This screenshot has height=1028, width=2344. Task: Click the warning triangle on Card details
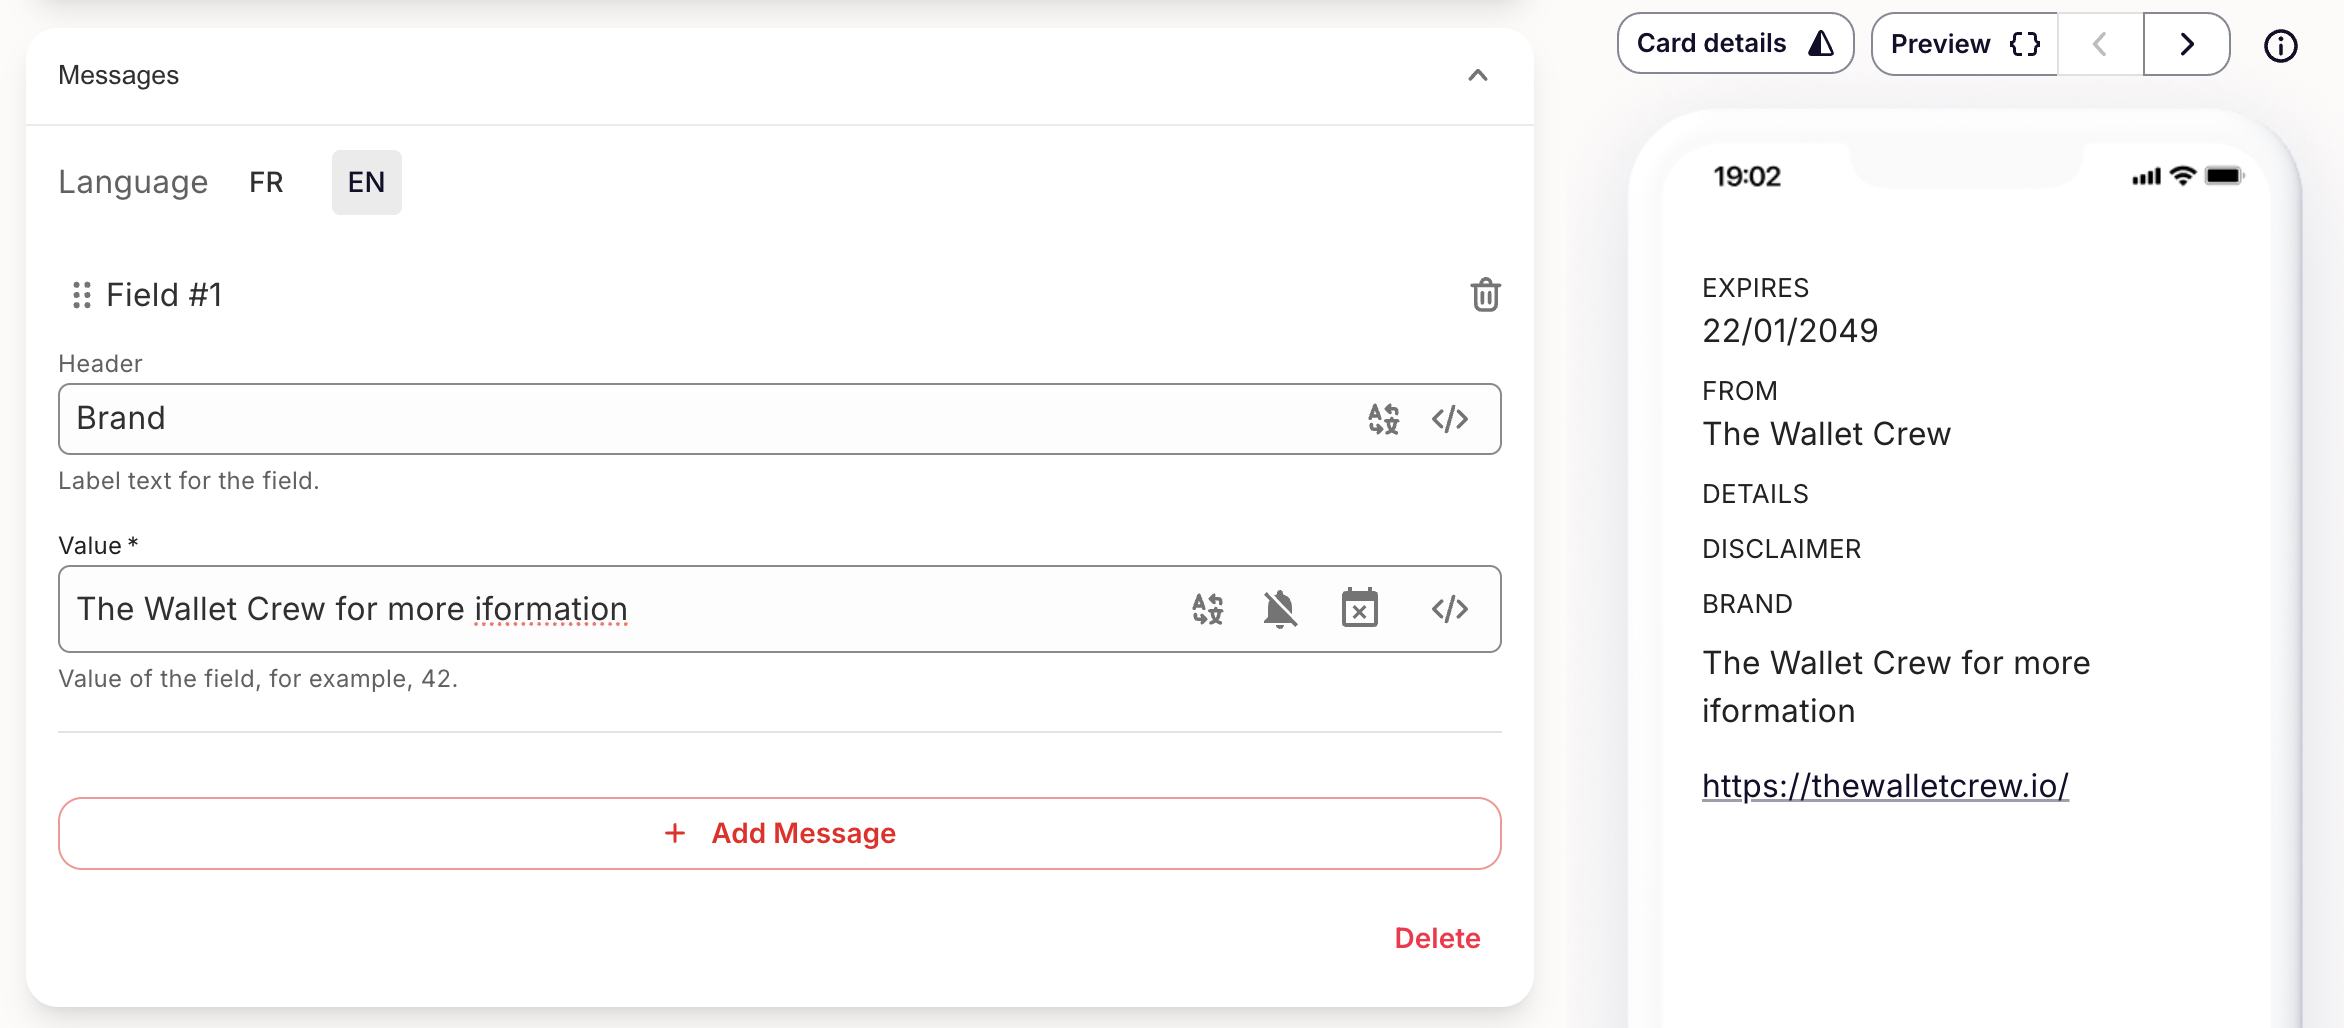(x=1821, y=43)
